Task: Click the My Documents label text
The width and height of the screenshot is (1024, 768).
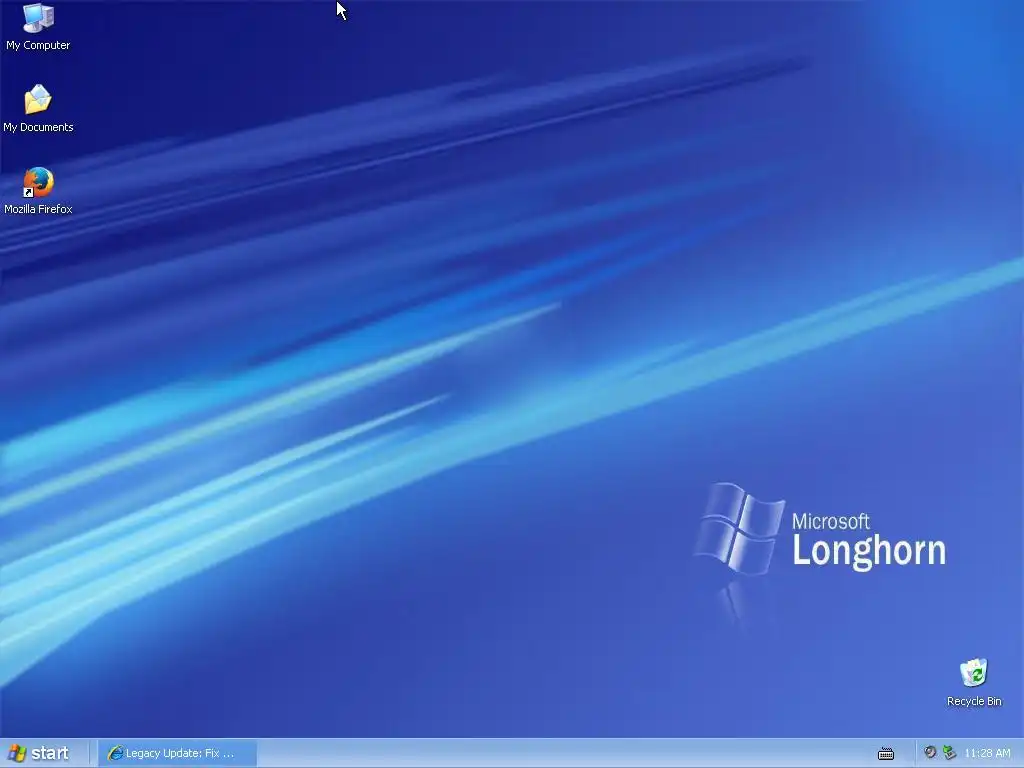Action: pos(38,127)
